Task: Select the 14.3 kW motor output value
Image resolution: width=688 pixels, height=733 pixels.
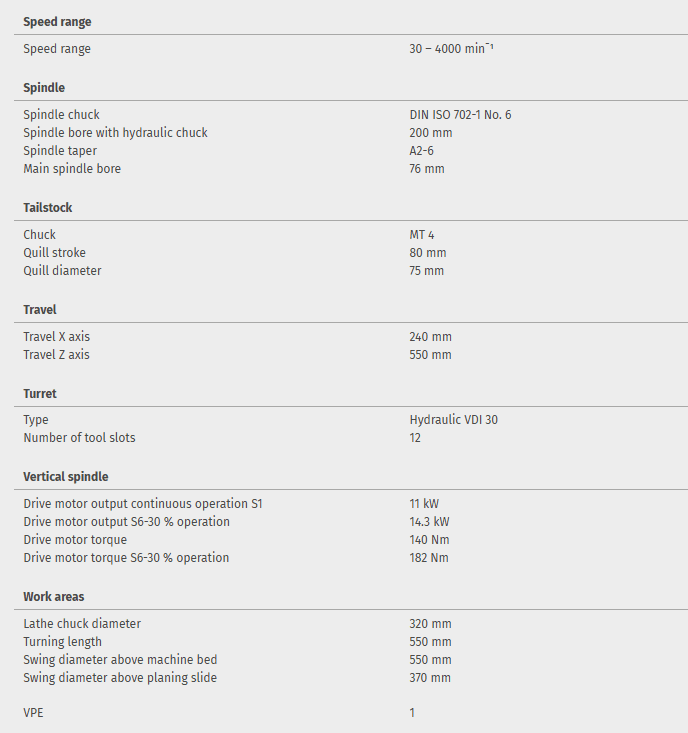Action: click(430, 522)
